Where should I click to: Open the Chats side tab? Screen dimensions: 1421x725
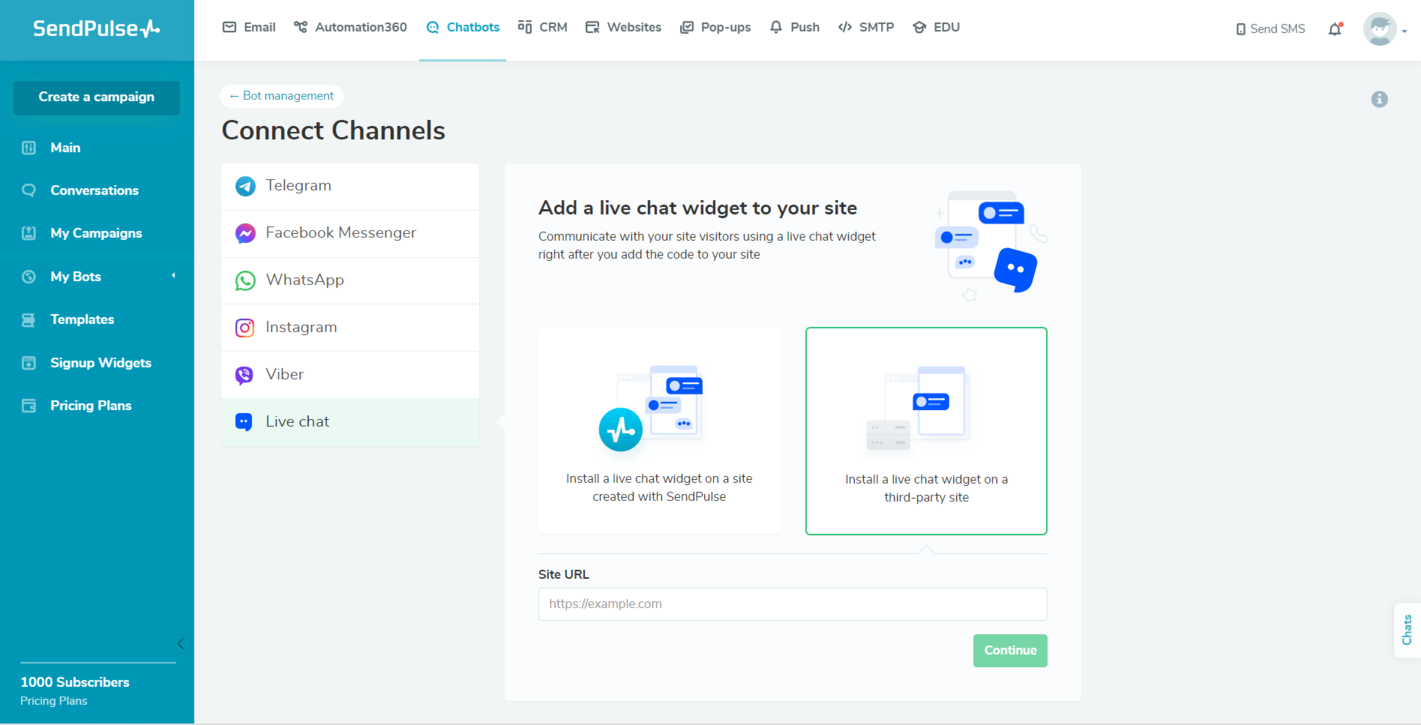(1407, 630)
